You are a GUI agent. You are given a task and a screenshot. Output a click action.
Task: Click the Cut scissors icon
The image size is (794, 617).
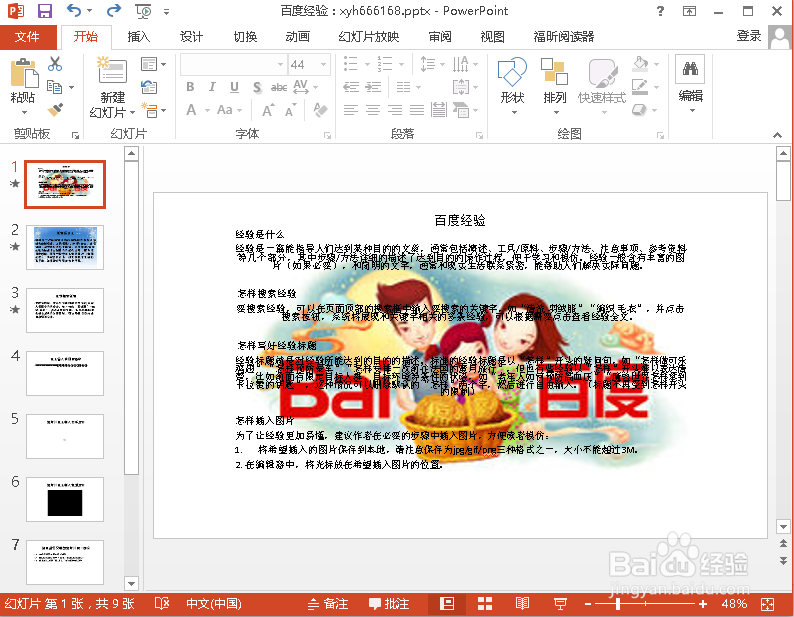point(55,64)
